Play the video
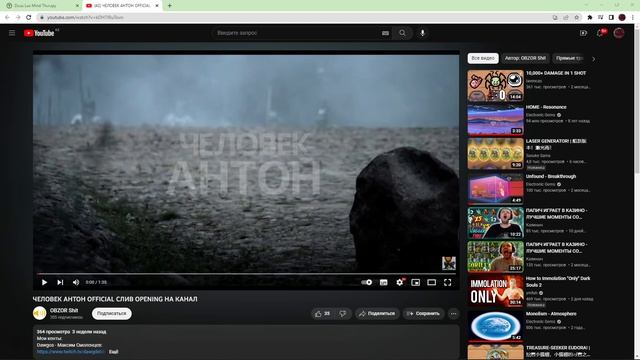The image size is (640, 360). click(x=44, y=282)
